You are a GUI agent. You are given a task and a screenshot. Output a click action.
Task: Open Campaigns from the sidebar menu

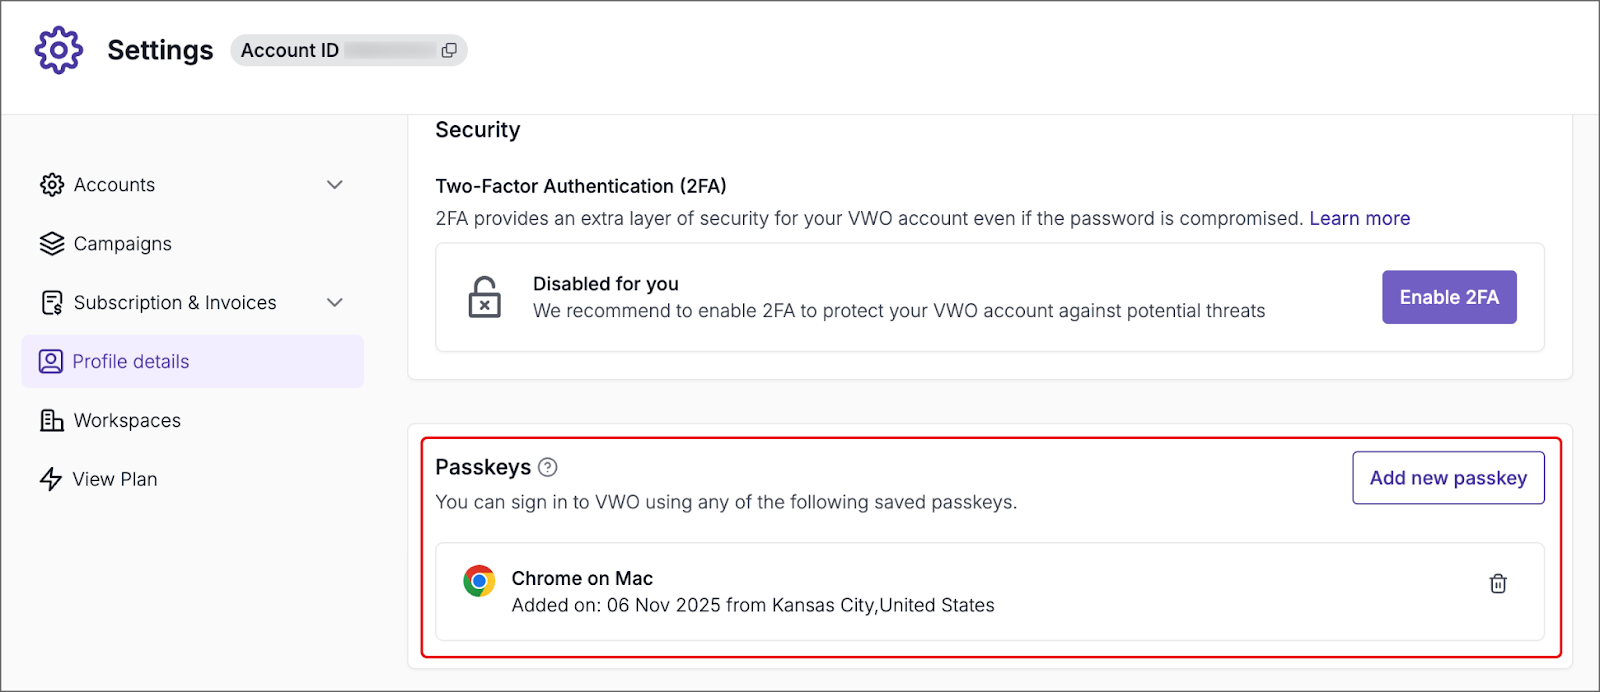123,243
